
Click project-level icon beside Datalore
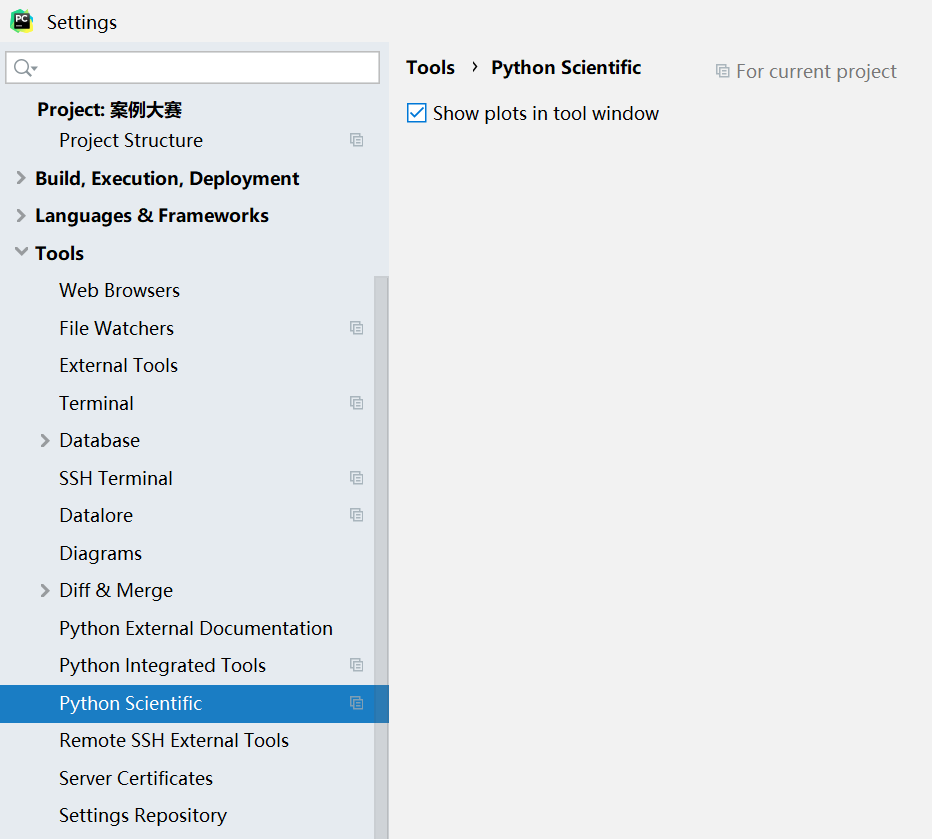356,515
